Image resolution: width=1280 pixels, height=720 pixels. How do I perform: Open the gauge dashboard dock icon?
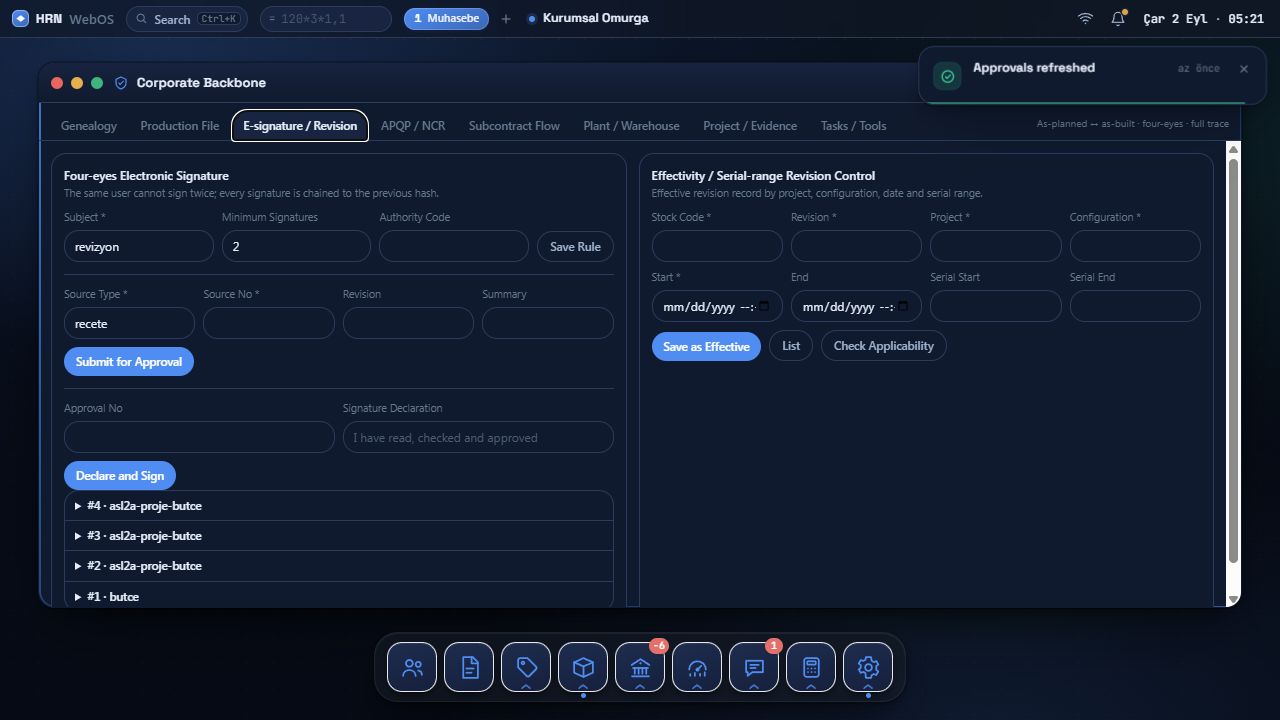coord(697,667)
